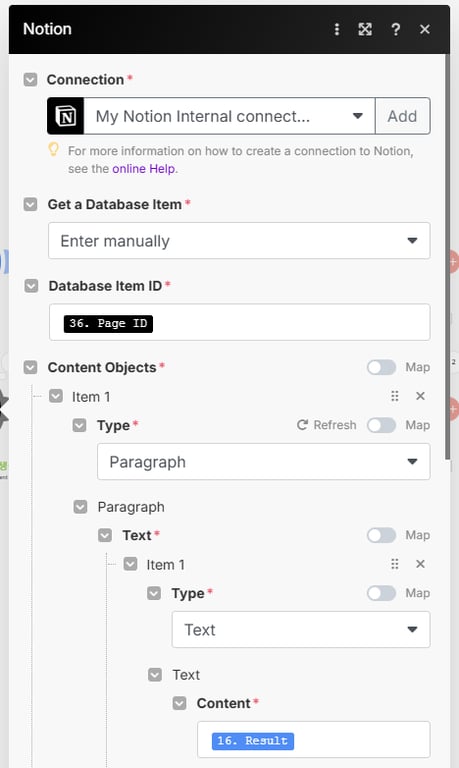Collapse the Connection section checkbox
Viewport: 459px width, 768px height.
(30, 79)
